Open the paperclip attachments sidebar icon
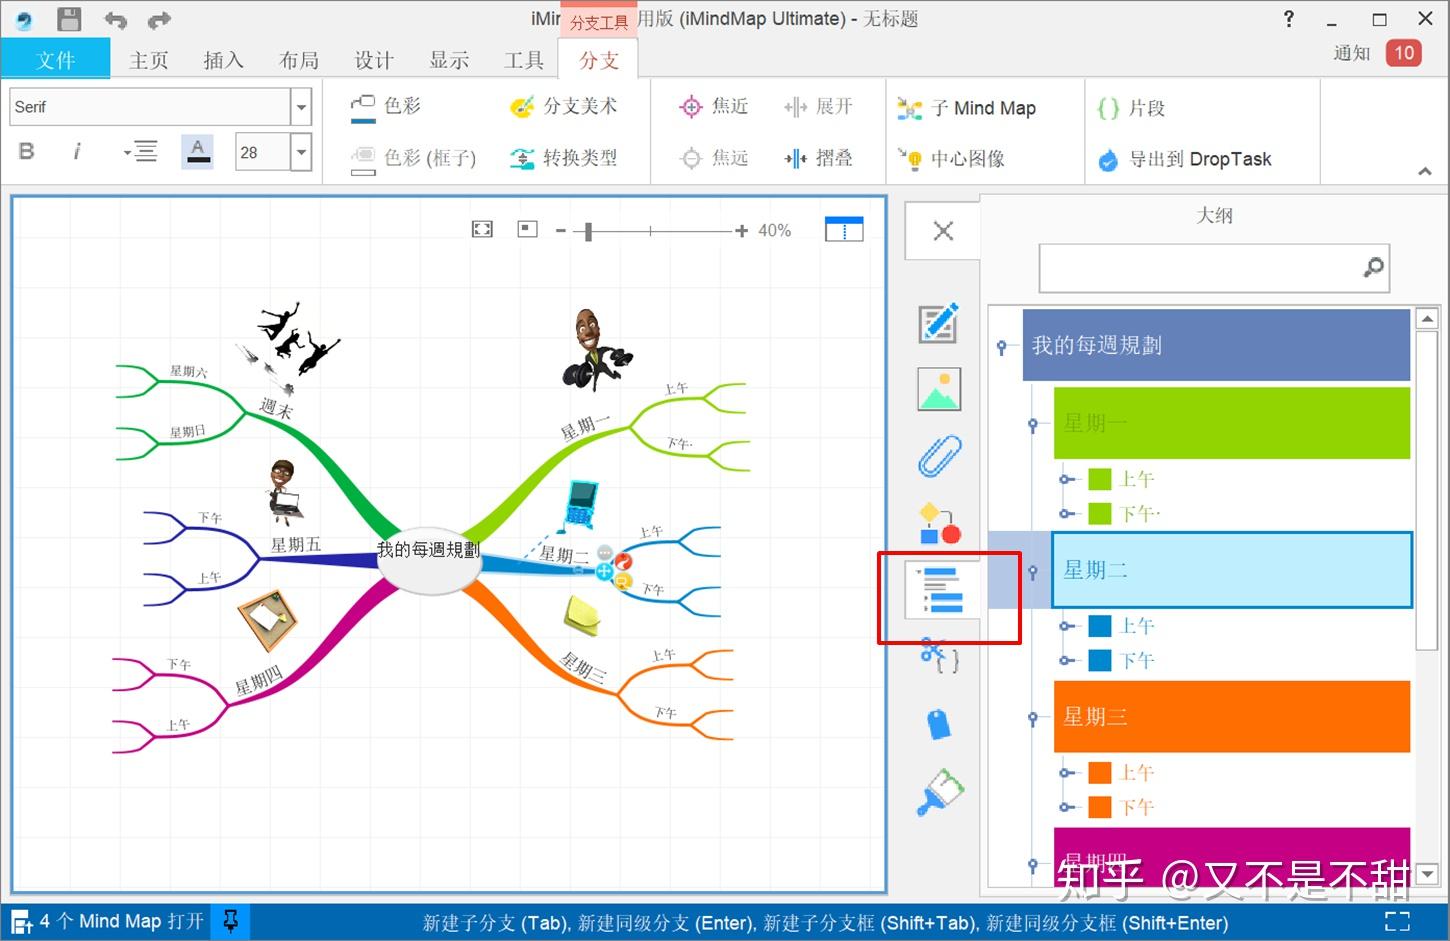 940,456
